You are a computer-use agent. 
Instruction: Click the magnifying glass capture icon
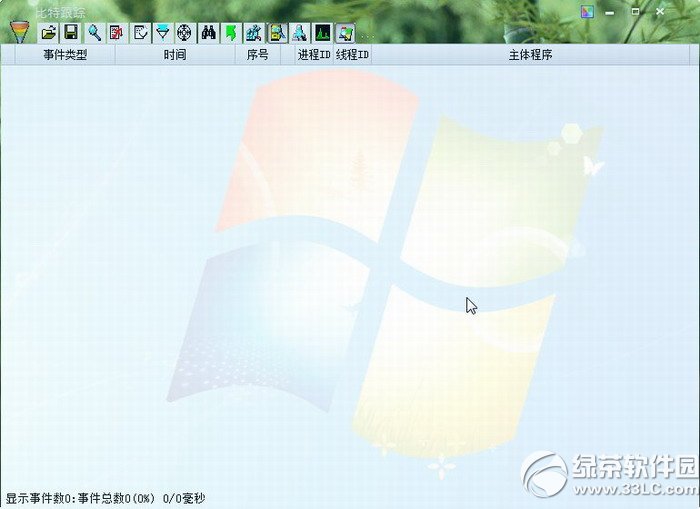[94, 33]
